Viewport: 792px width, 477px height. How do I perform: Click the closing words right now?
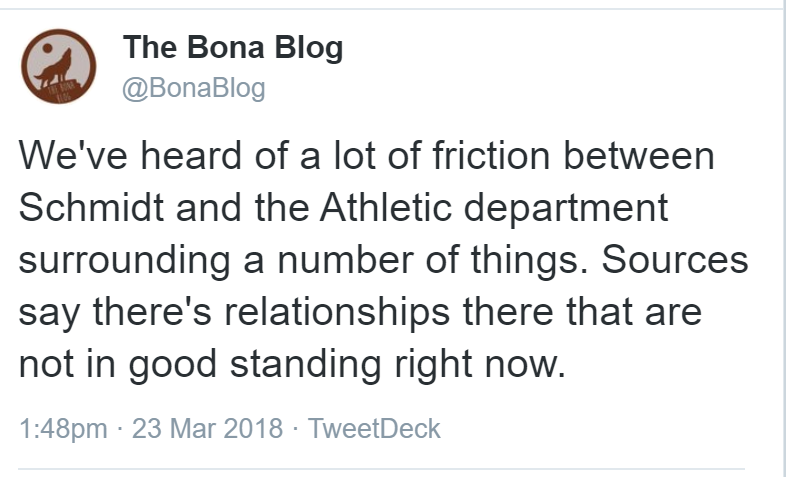(480, 365)
